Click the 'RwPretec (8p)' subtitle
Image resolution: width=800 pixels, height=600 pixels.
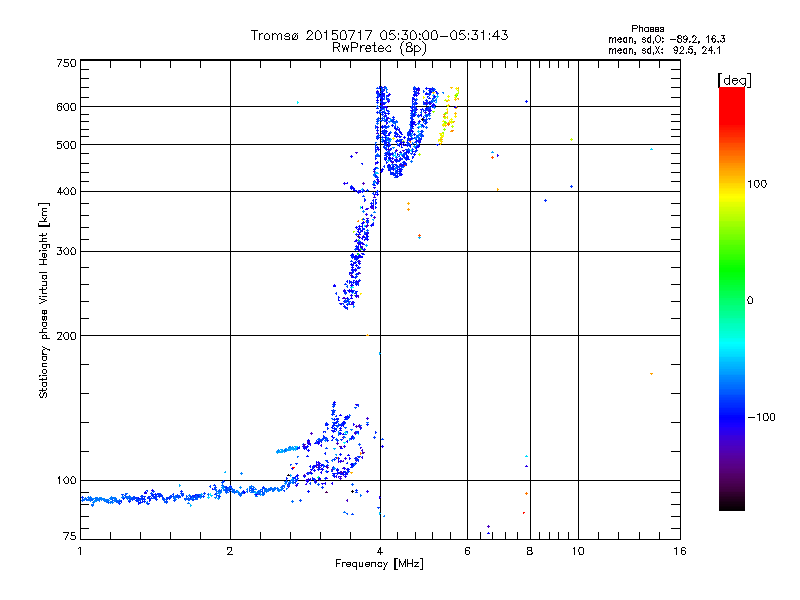coord(379,48)
